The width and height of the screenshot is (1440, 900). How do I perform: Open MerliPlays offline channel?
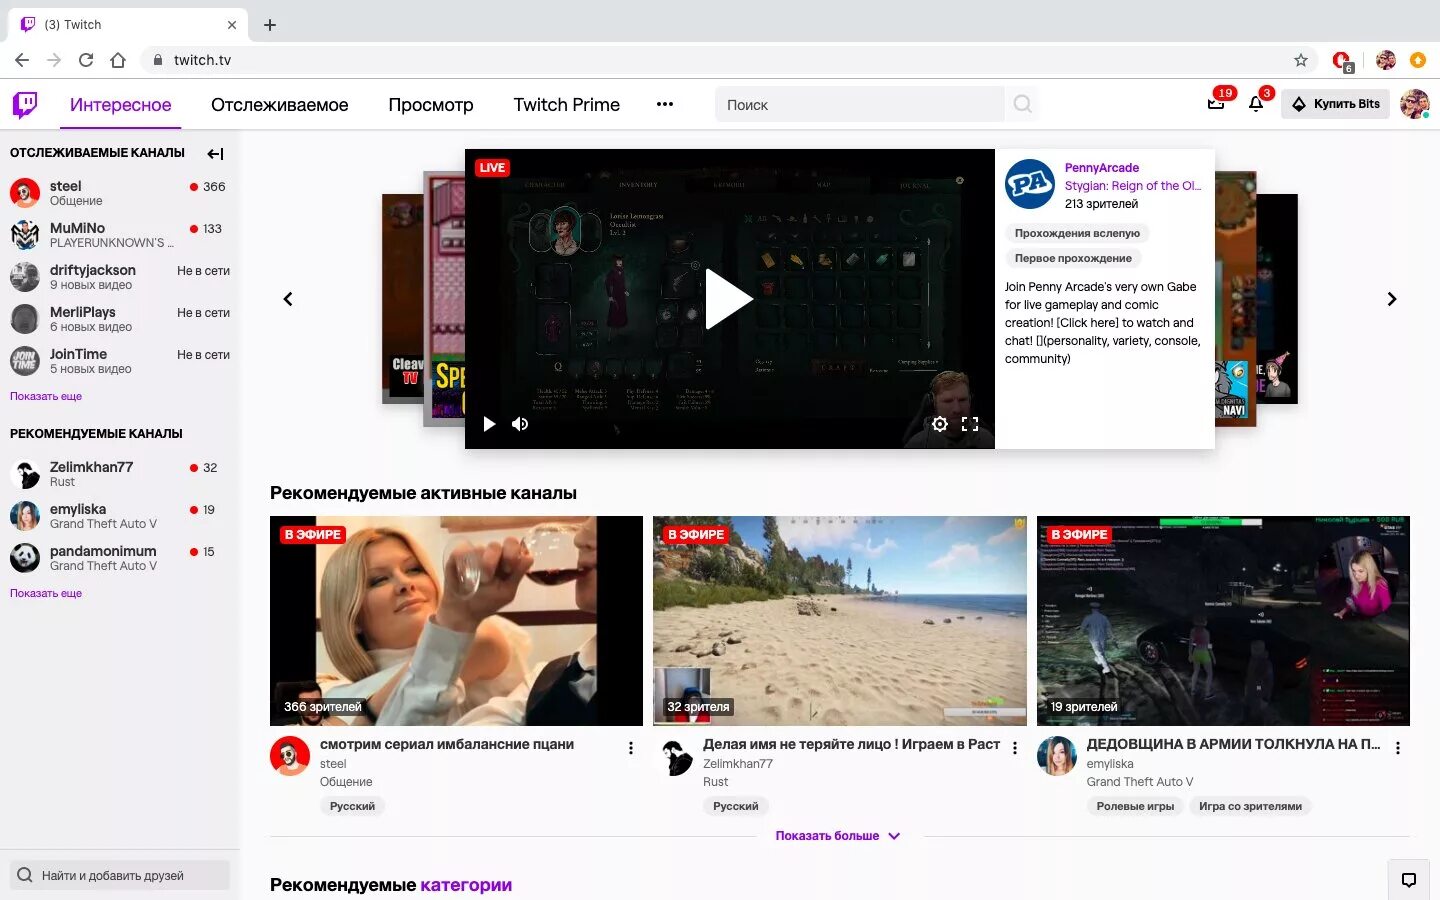pos(120,319)
